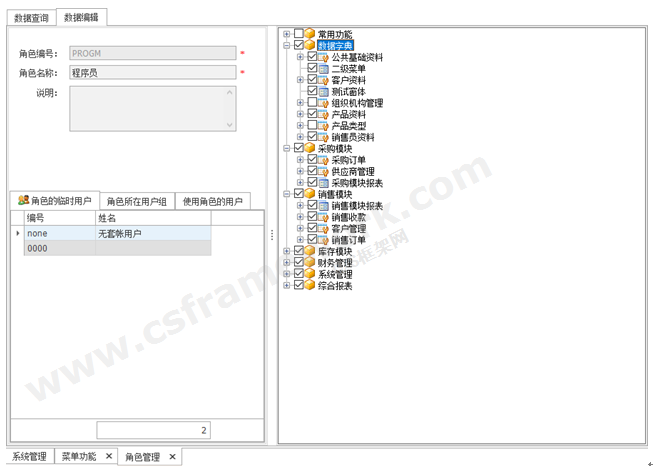The image size is (653, 466).
Task: Uncheck the 二级菜单 checkbox
Action: coord(312,68)
